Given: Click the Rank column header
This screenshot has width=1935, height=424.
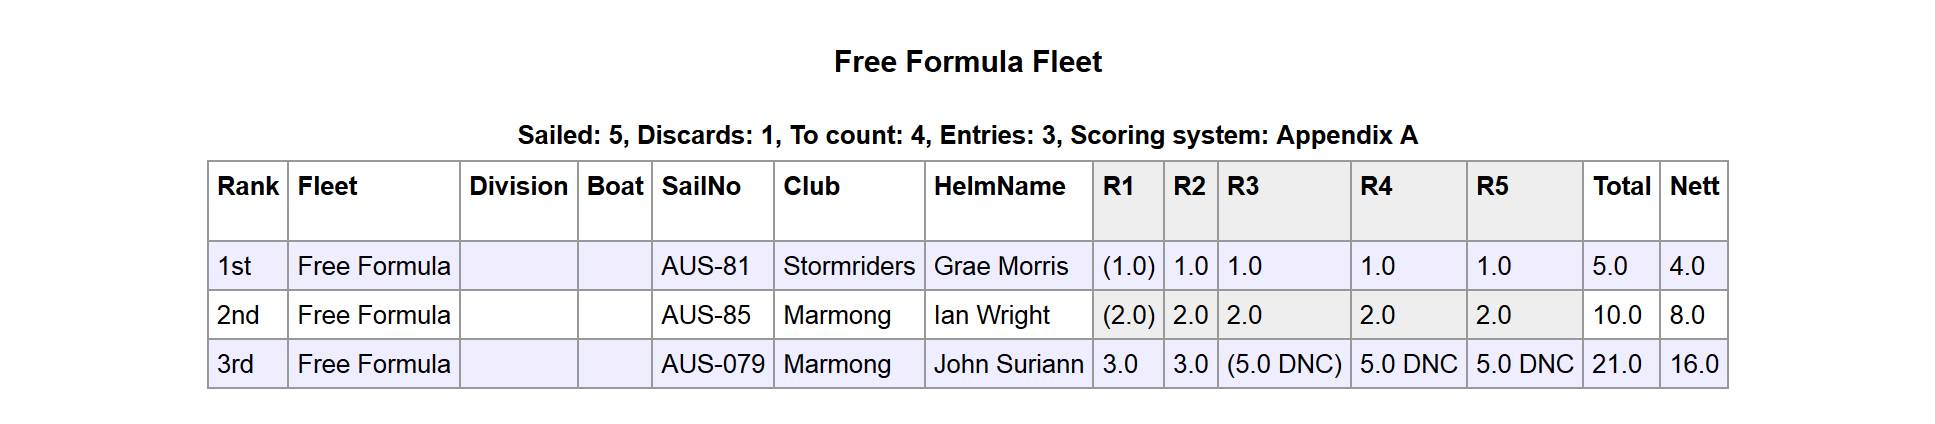Looking at the screenshot, I should 248,187.
